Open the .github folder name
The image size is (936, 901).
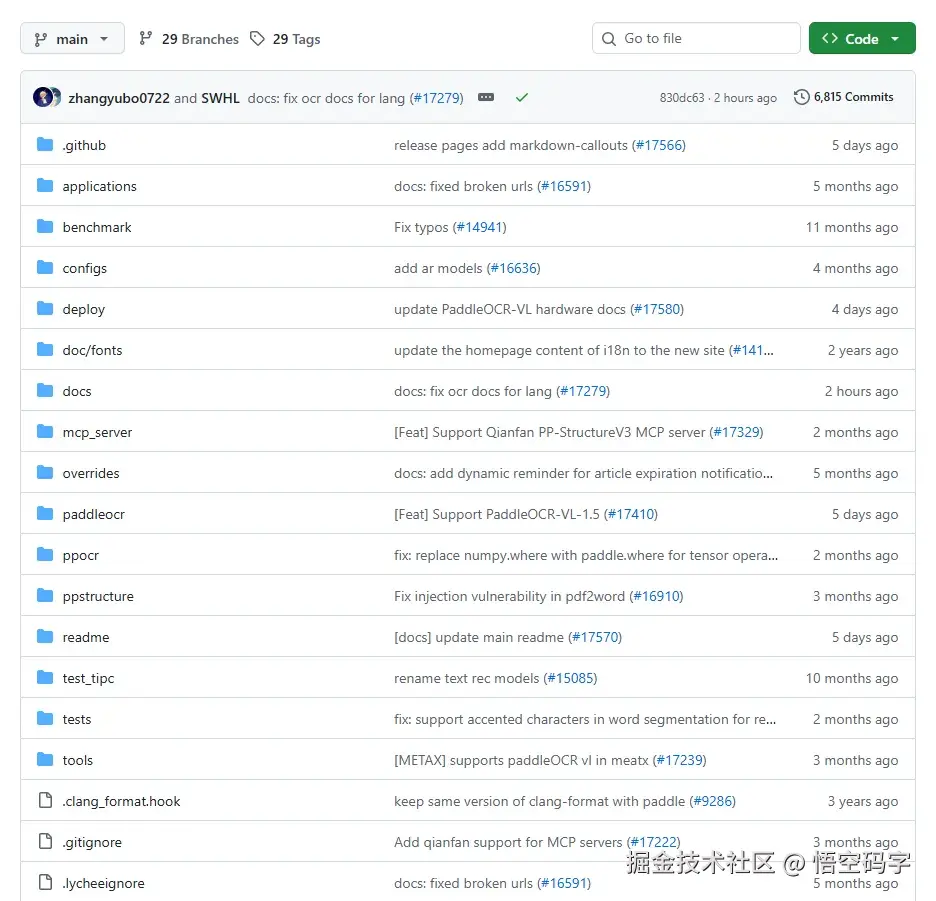pyautogui.click(x=84, y=145)
